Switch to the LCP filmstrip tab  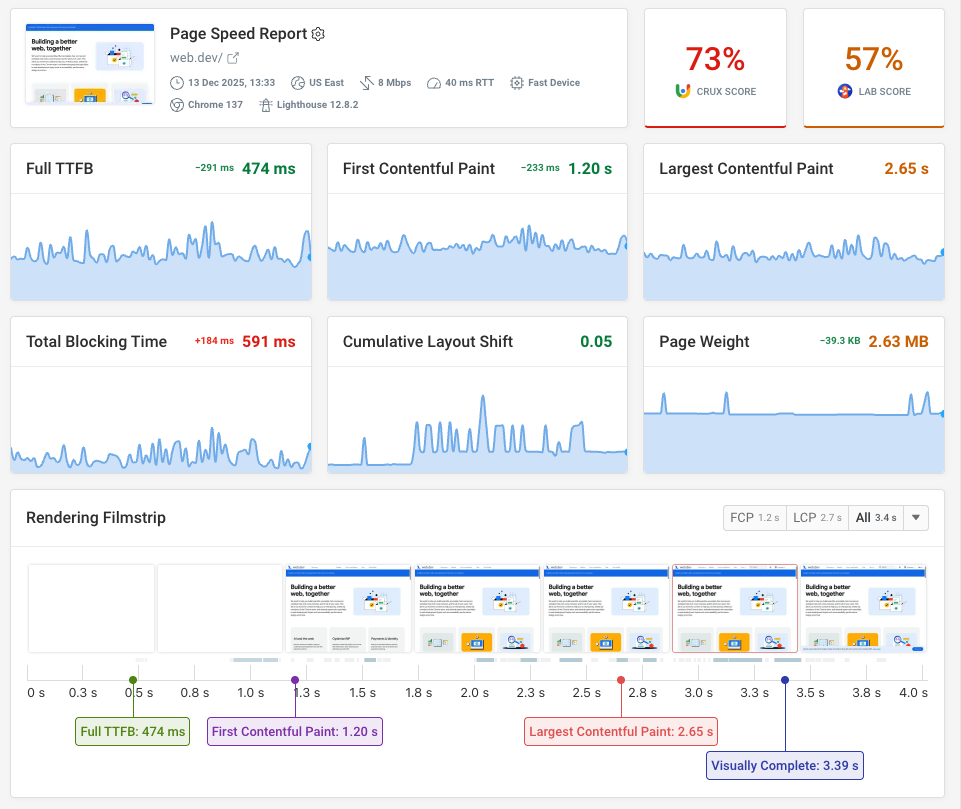pyautogui.click(x=816, y=518)
